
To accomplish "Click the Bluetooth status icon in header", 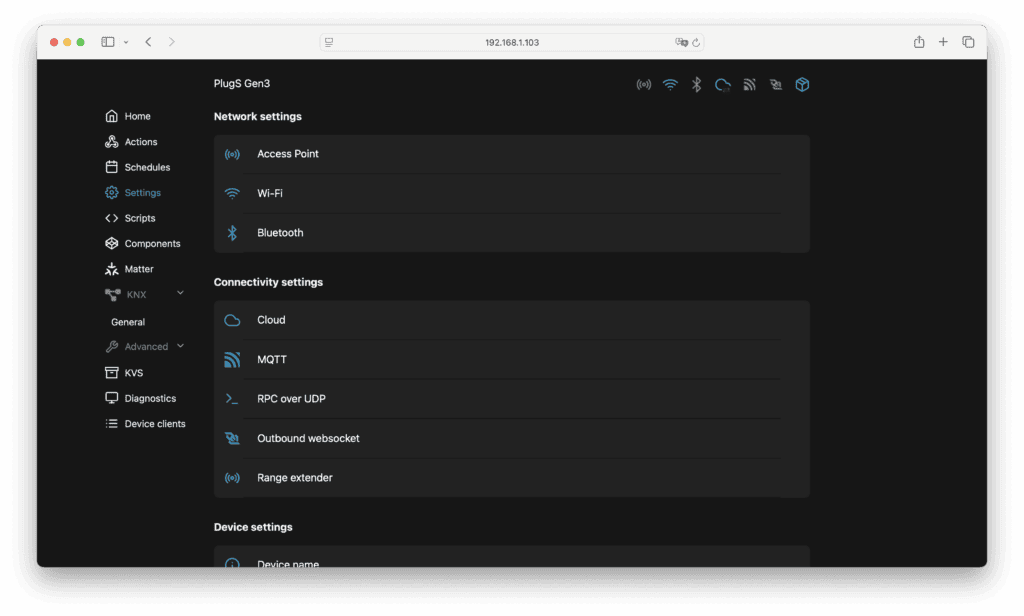I will (x=697, y=85).
